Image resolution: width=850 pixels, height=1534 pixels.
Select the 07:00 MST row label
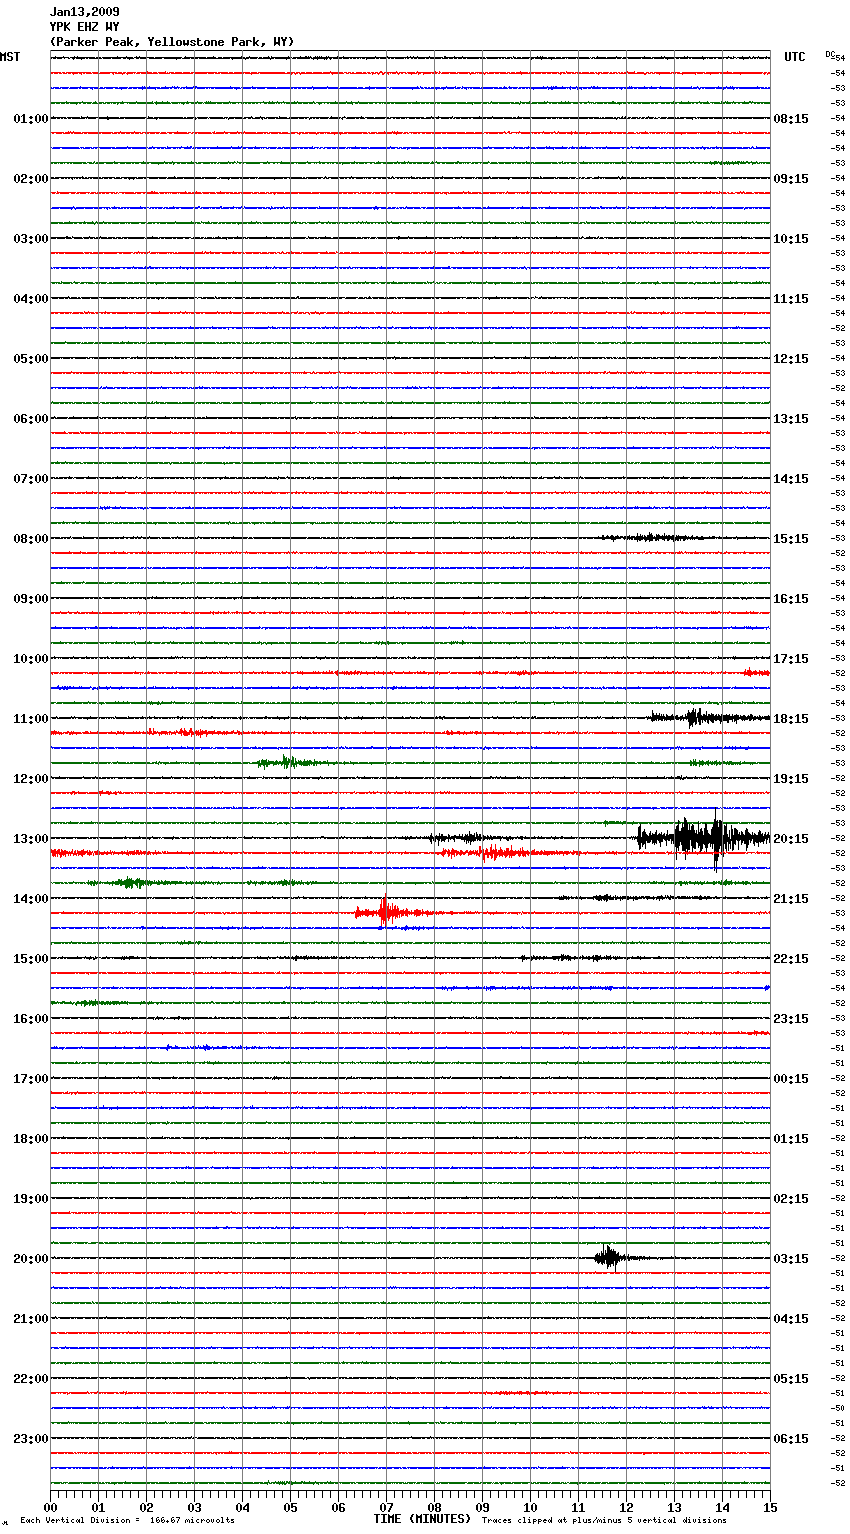(31, 479)
